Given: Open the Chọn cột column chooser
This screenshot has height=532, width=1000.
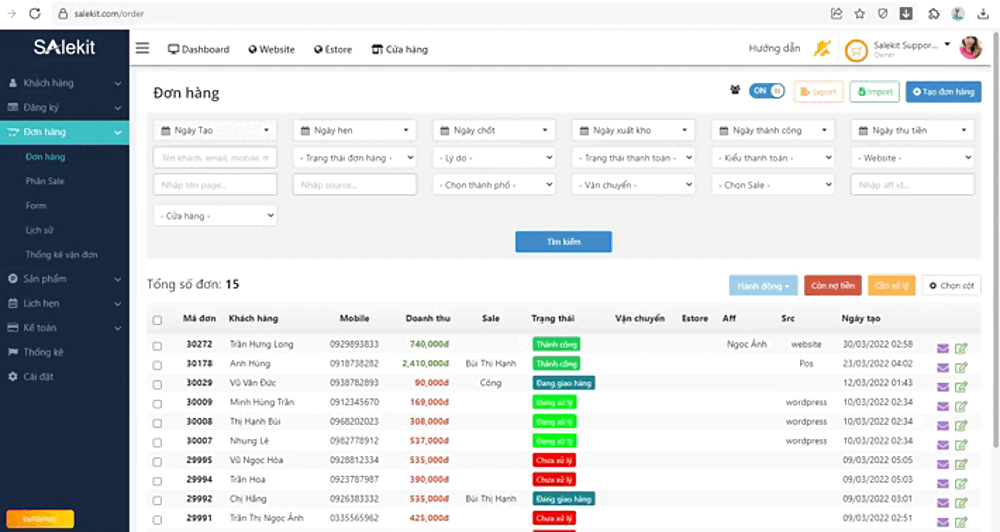Looking at the screenshot, I should tap(952, 286).
